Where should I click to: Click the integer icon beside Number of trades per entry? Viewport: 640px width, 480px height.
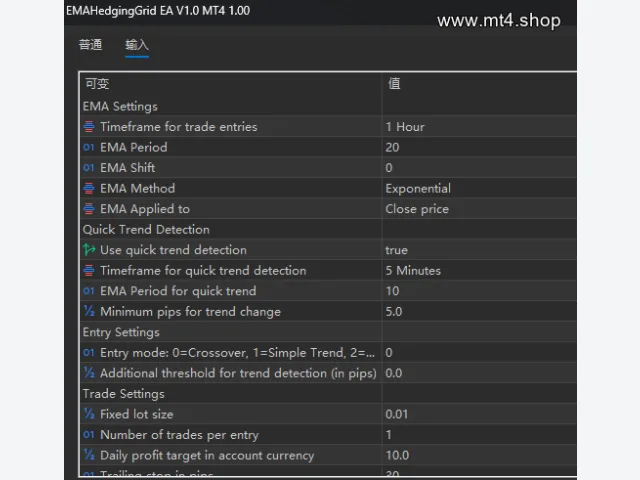89,435
